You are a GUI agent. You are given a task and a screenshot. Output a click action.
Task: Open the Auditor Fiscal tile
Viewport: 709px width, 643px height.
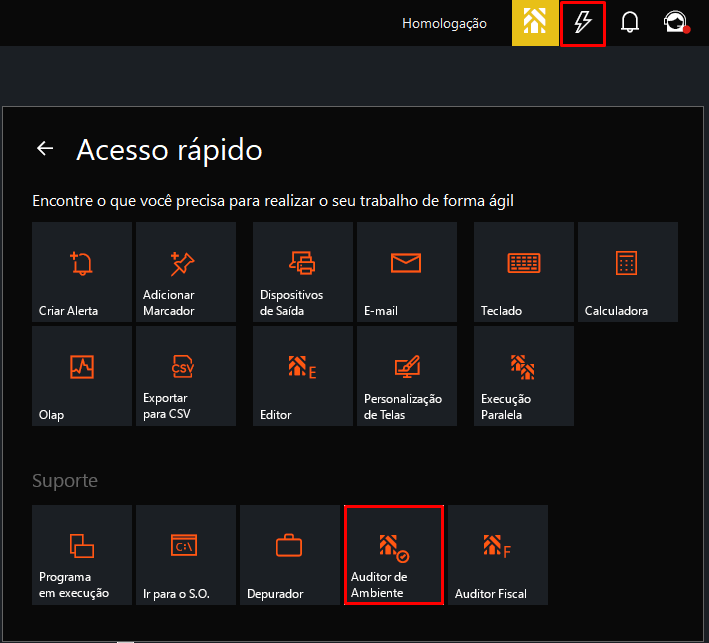pyautogui.click(x=498, y=555)
